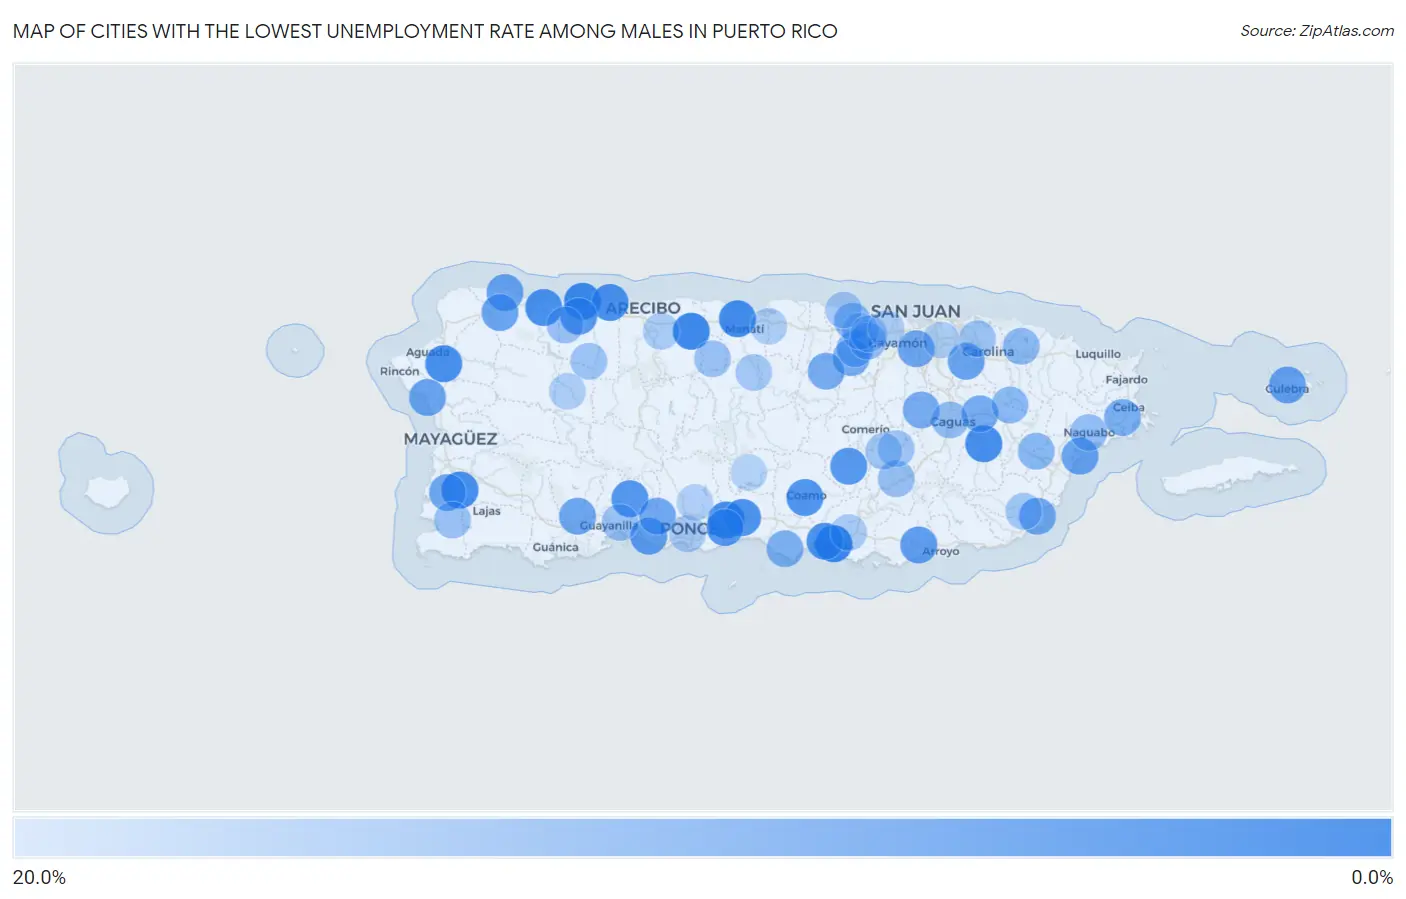The width and height of the screenshot is (1406, 899).
Task: Click the Arroyo bubble marker
Action: pyautogui.click(x=919, y=545)
